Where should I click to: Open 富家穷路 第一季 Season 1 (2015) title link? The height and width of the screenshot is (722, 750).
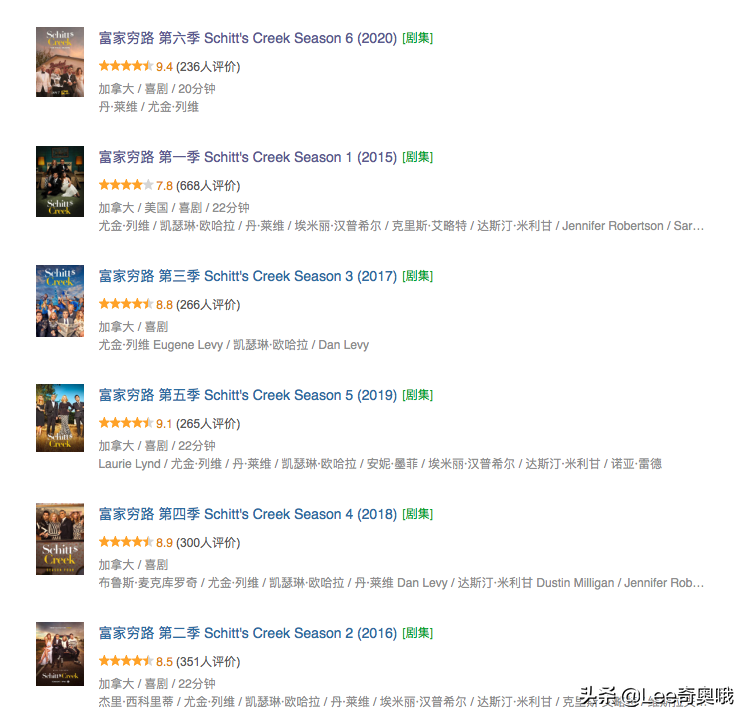click(x=247, y=157)
